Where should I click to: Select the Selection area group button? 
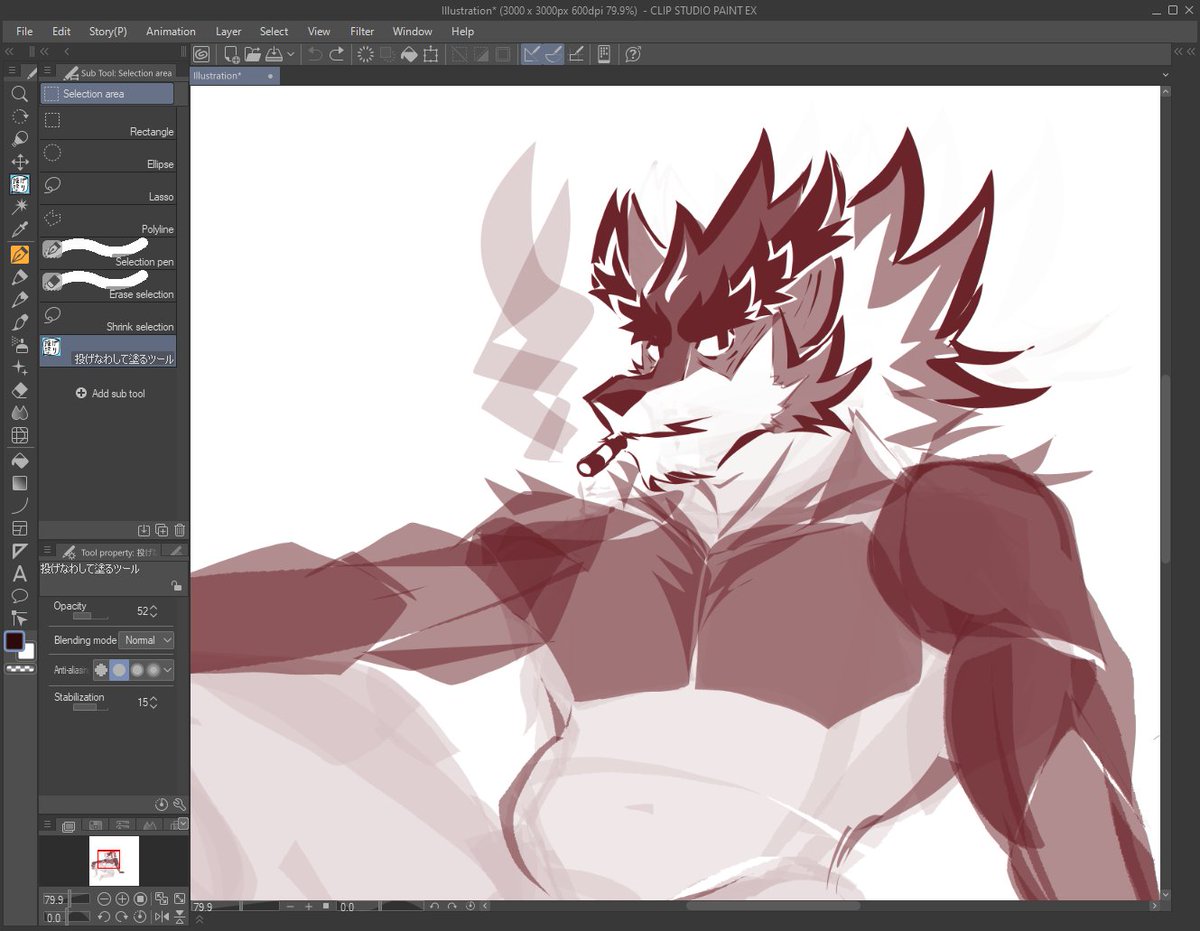point(107,94)
